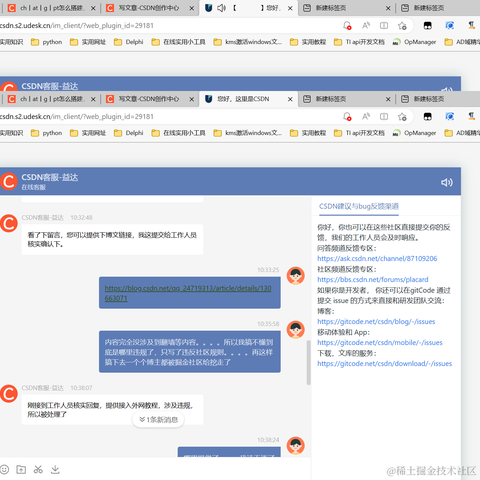This screenshot has width=480, height=480.
Task: Select first 新建标签页 tab in lower window
Action: pyautogui.click(x=347, y=99)
